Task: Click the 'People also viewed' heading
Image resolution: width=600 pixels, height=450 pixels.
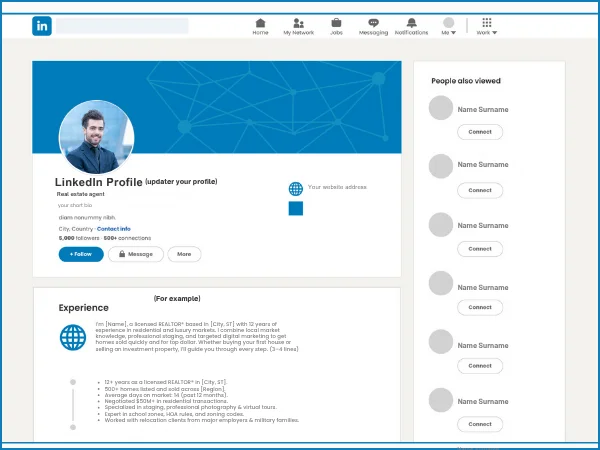Action: 466,81
